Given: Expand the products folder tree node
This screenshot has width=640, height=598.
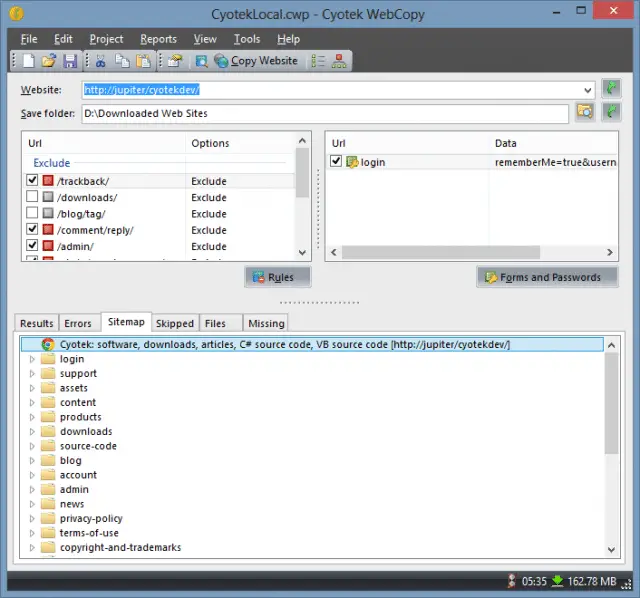Looking at the screenshot, I should (x=32, y=417).
